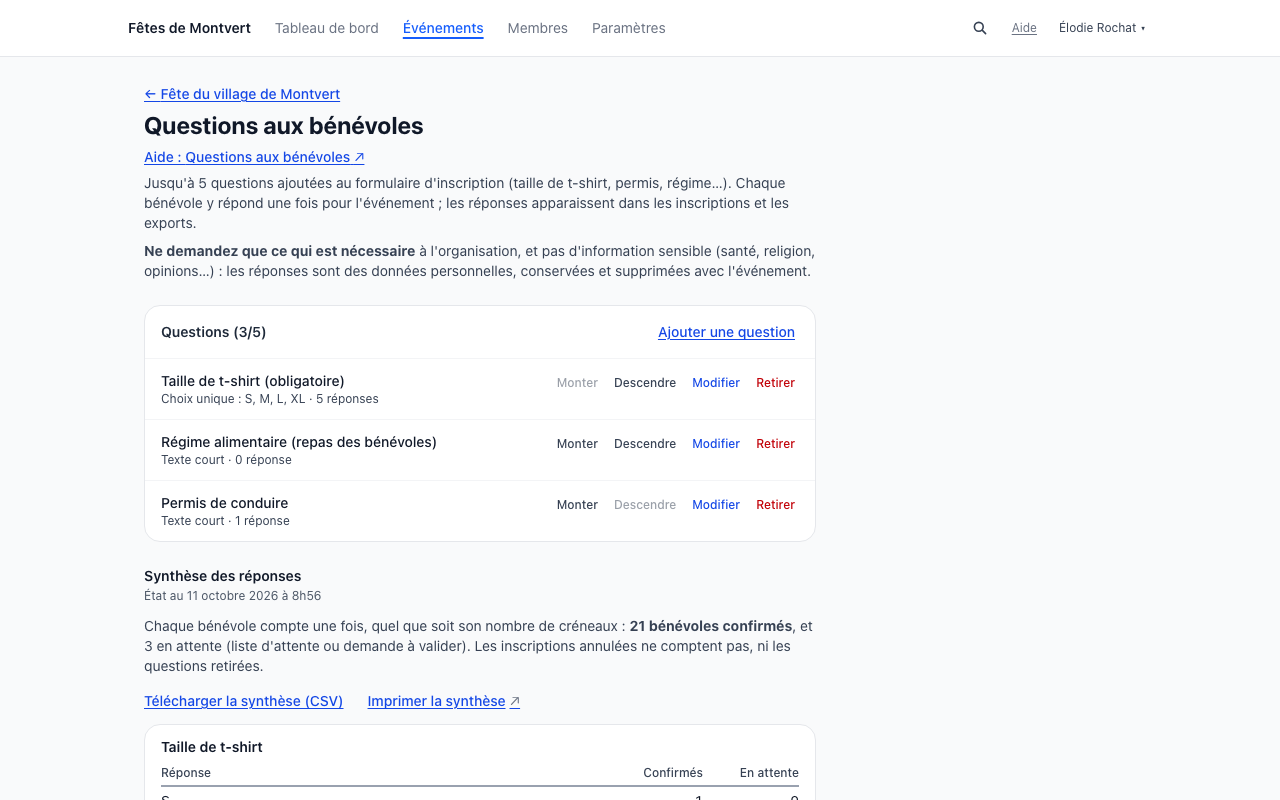The height and width of the screenshot is (800, 1280).
Task: Click the Synthèse des réponses heading
Action: tap(222, 576)
